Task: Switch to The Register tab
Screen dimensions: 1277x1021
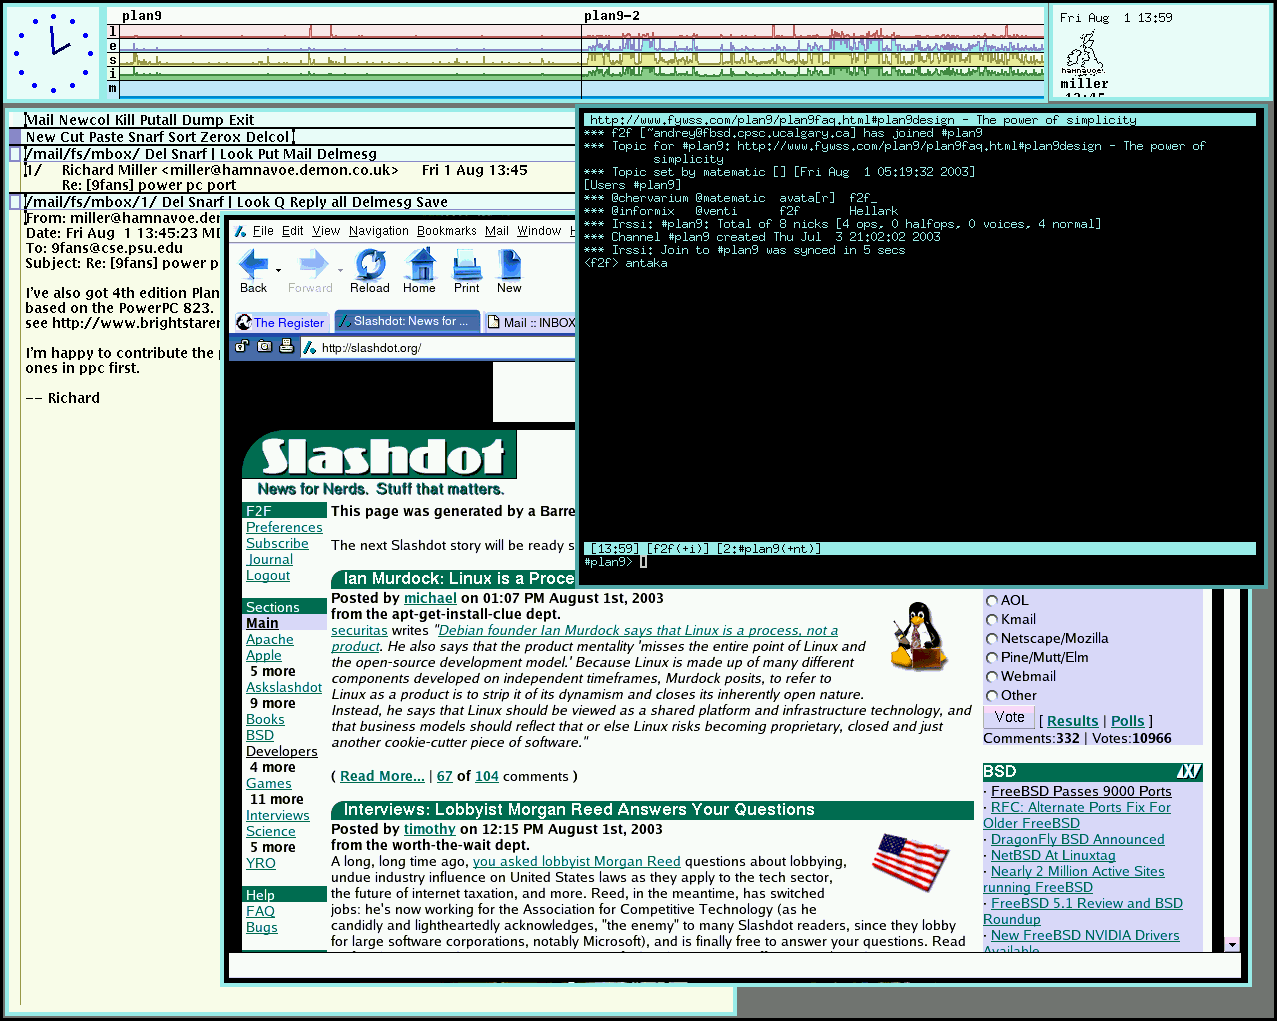Action: click(281, 322)
